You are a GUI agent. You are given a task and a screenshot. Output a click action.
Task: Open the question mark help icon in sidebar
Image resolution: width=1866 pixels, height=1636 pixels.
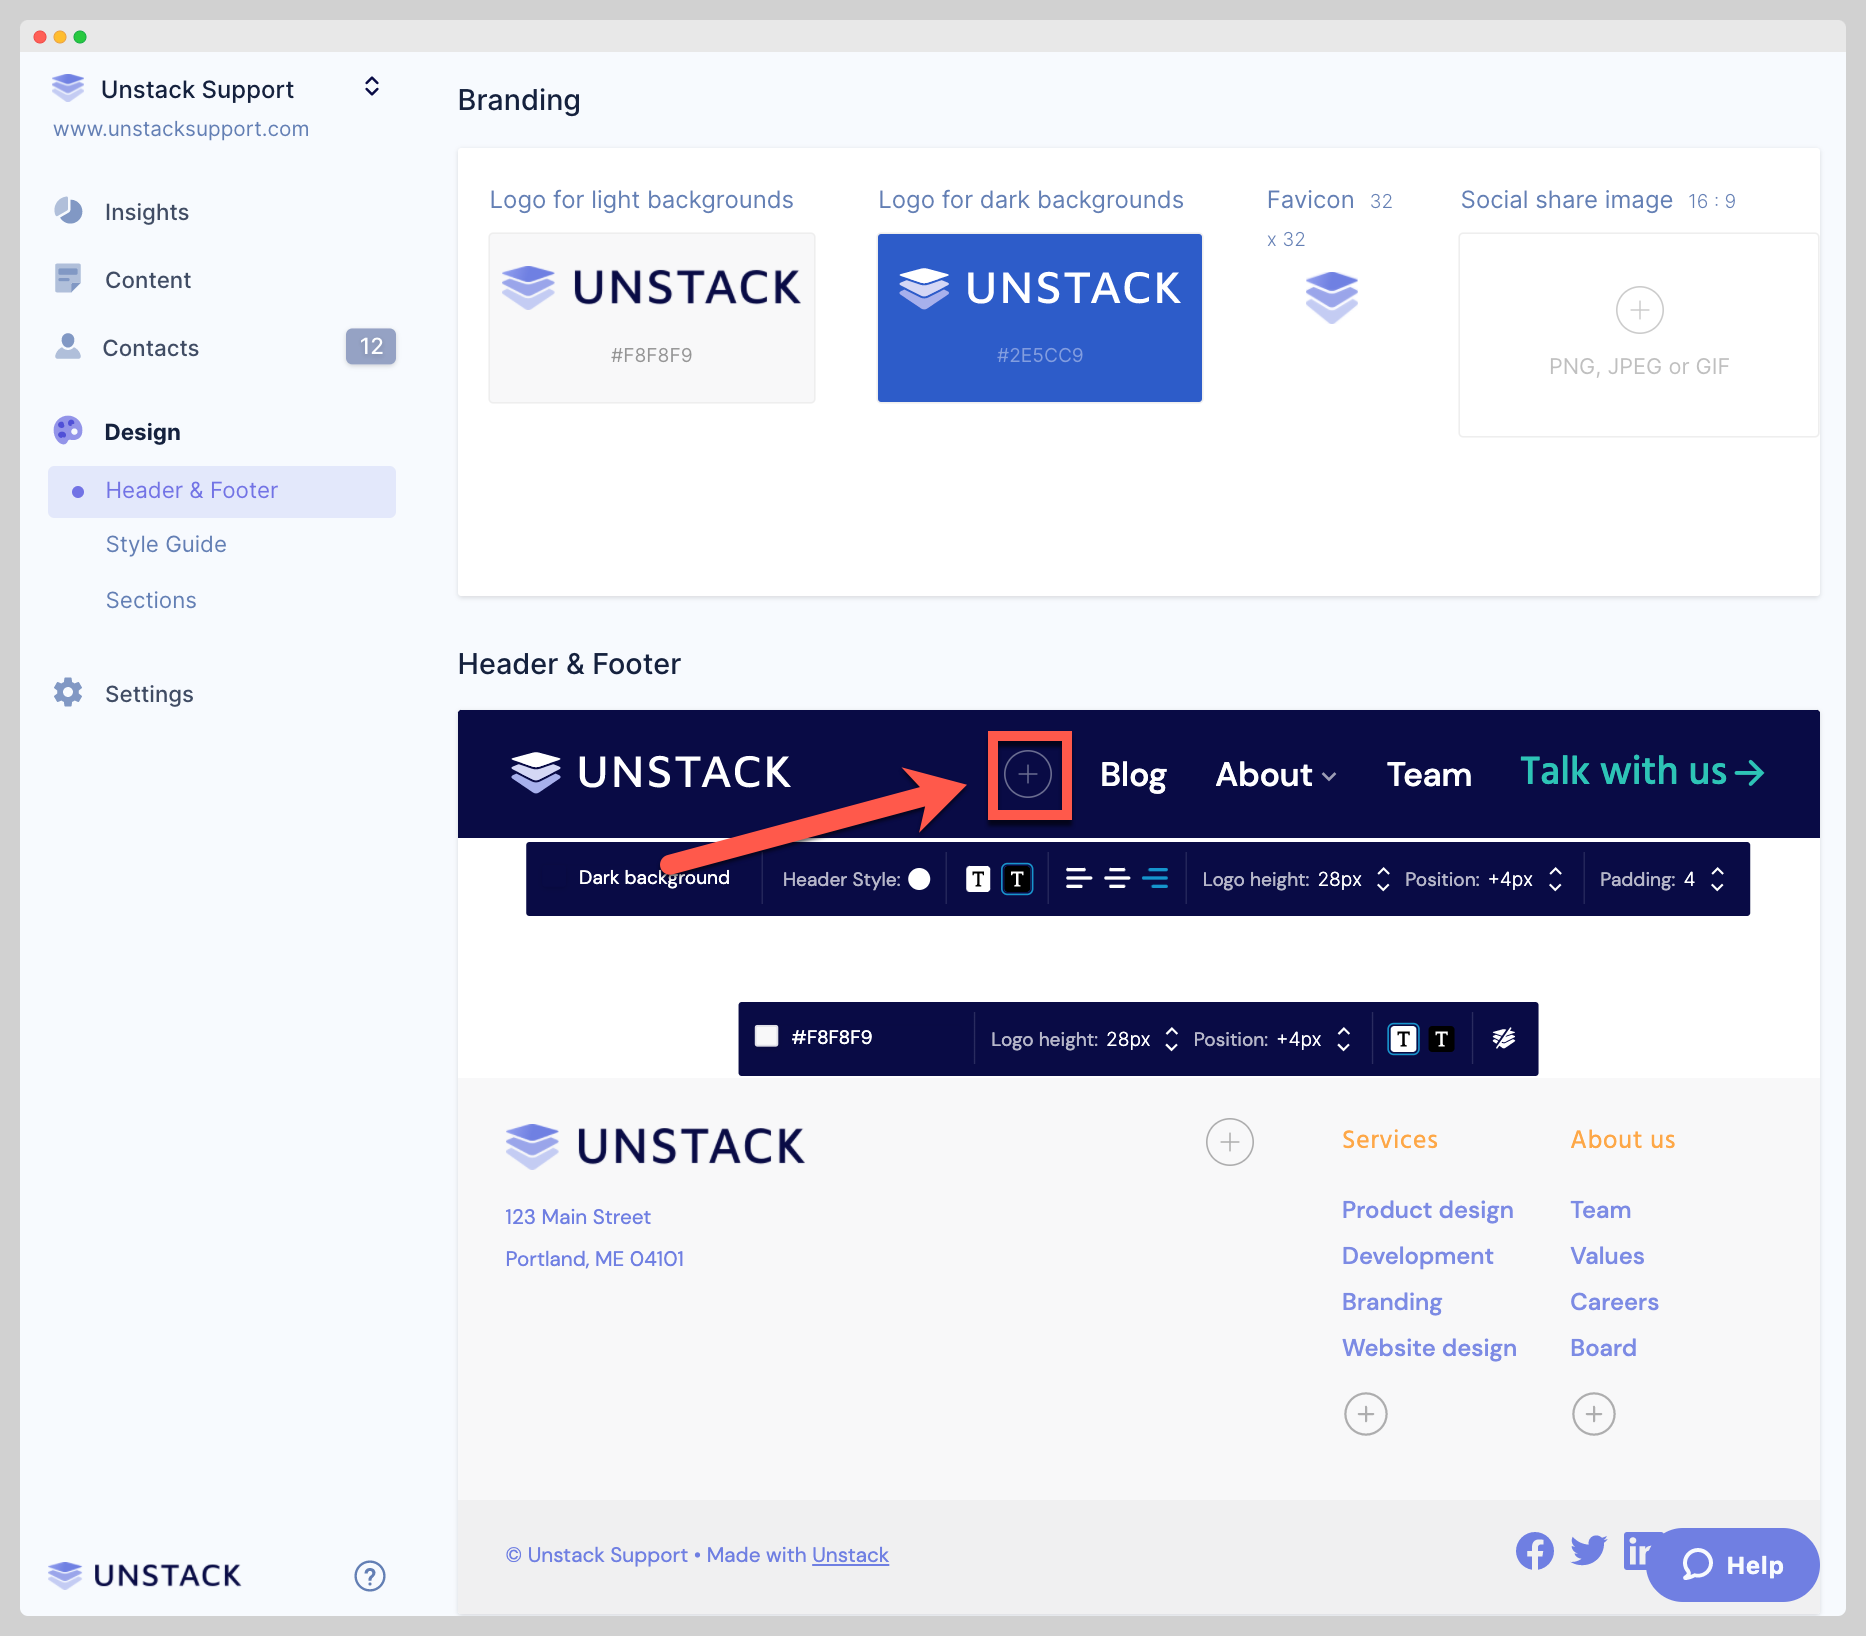point(370,1576)
